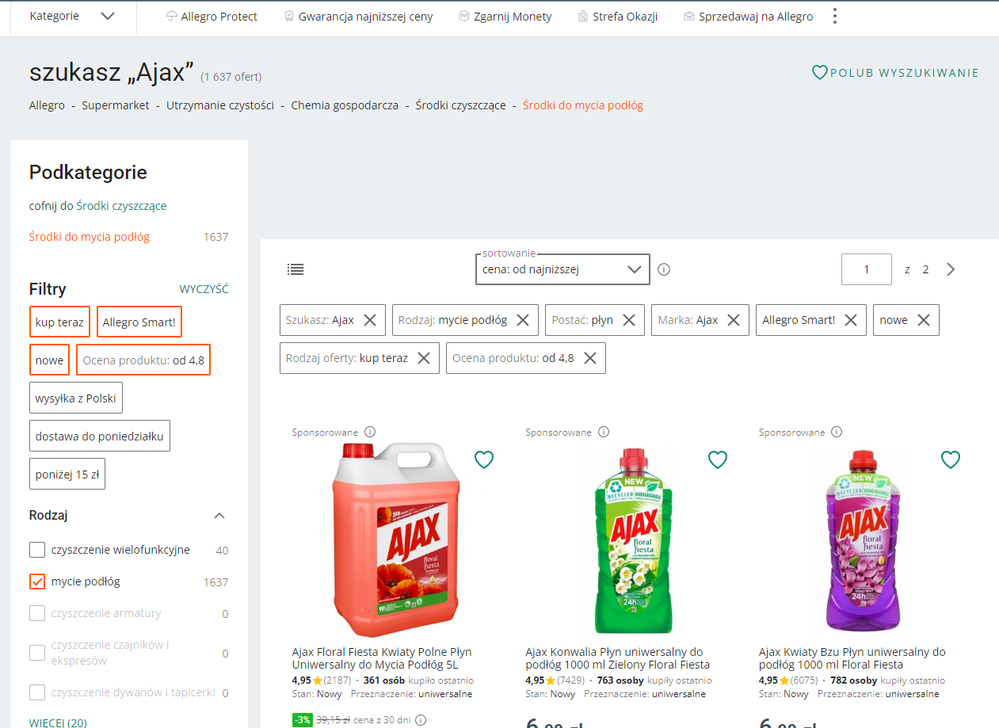Go back to Środki czyszczące category

coord(122,206)
